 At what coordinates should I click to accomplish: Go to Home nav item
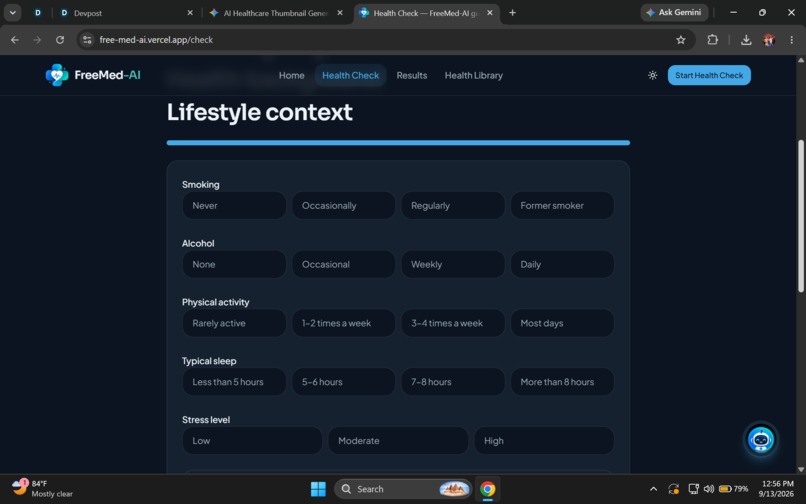291,75
